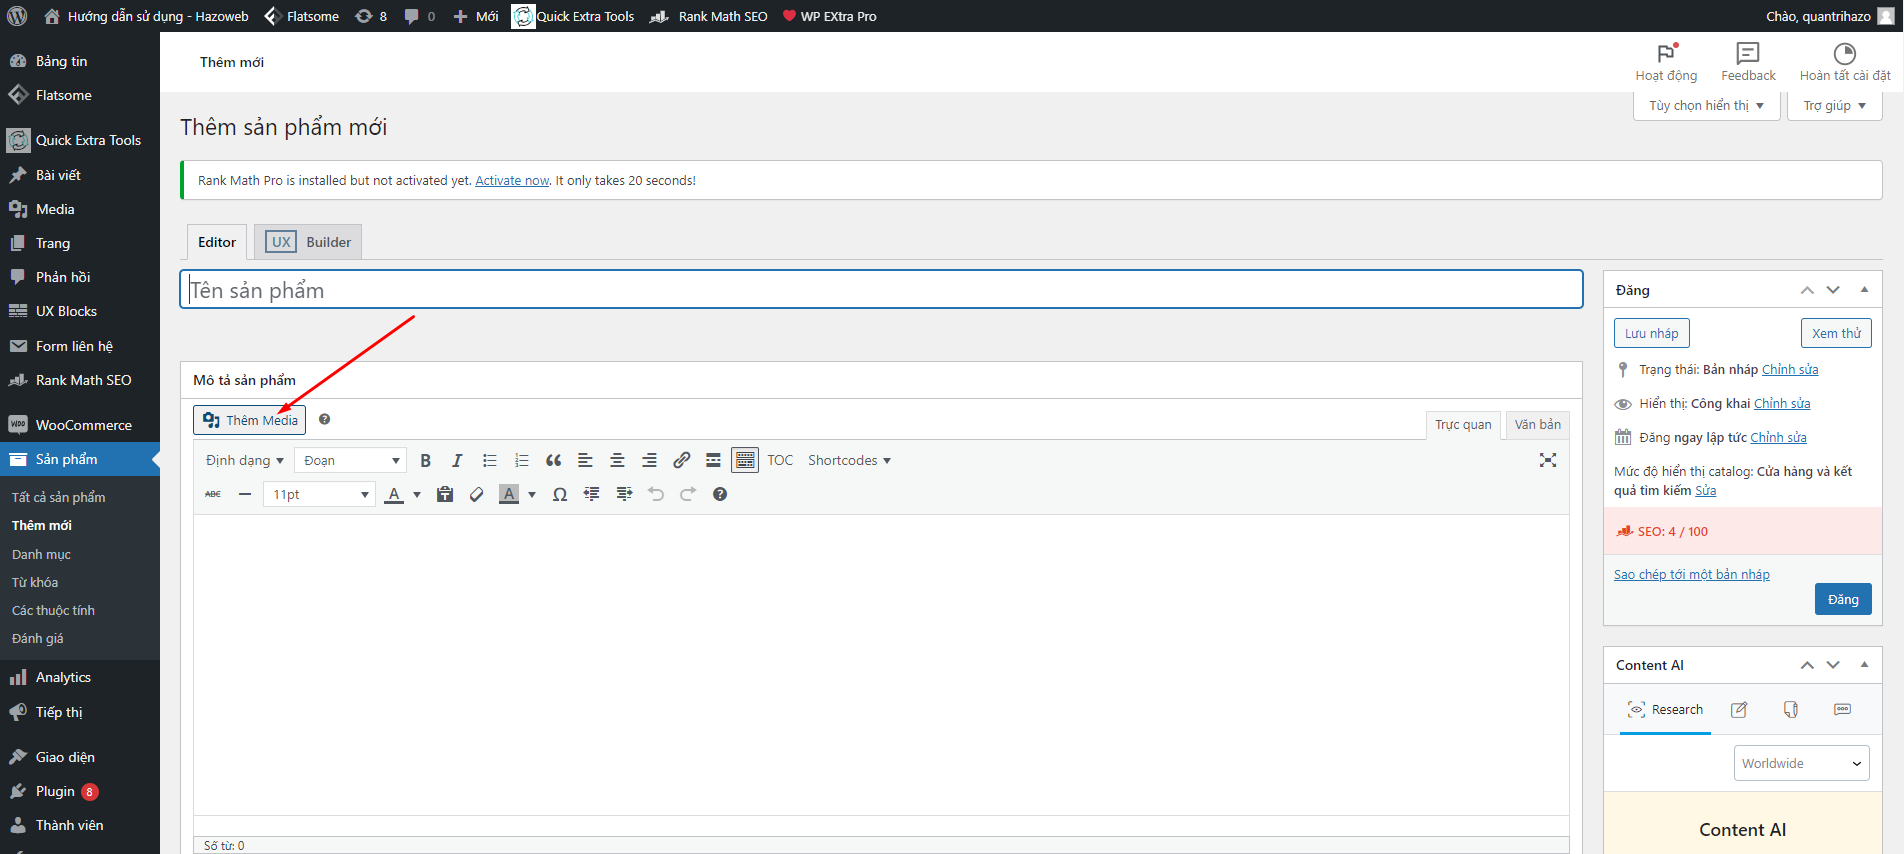1904x854 pixels.
Task: Click the Activate now link
Action: 512,181
